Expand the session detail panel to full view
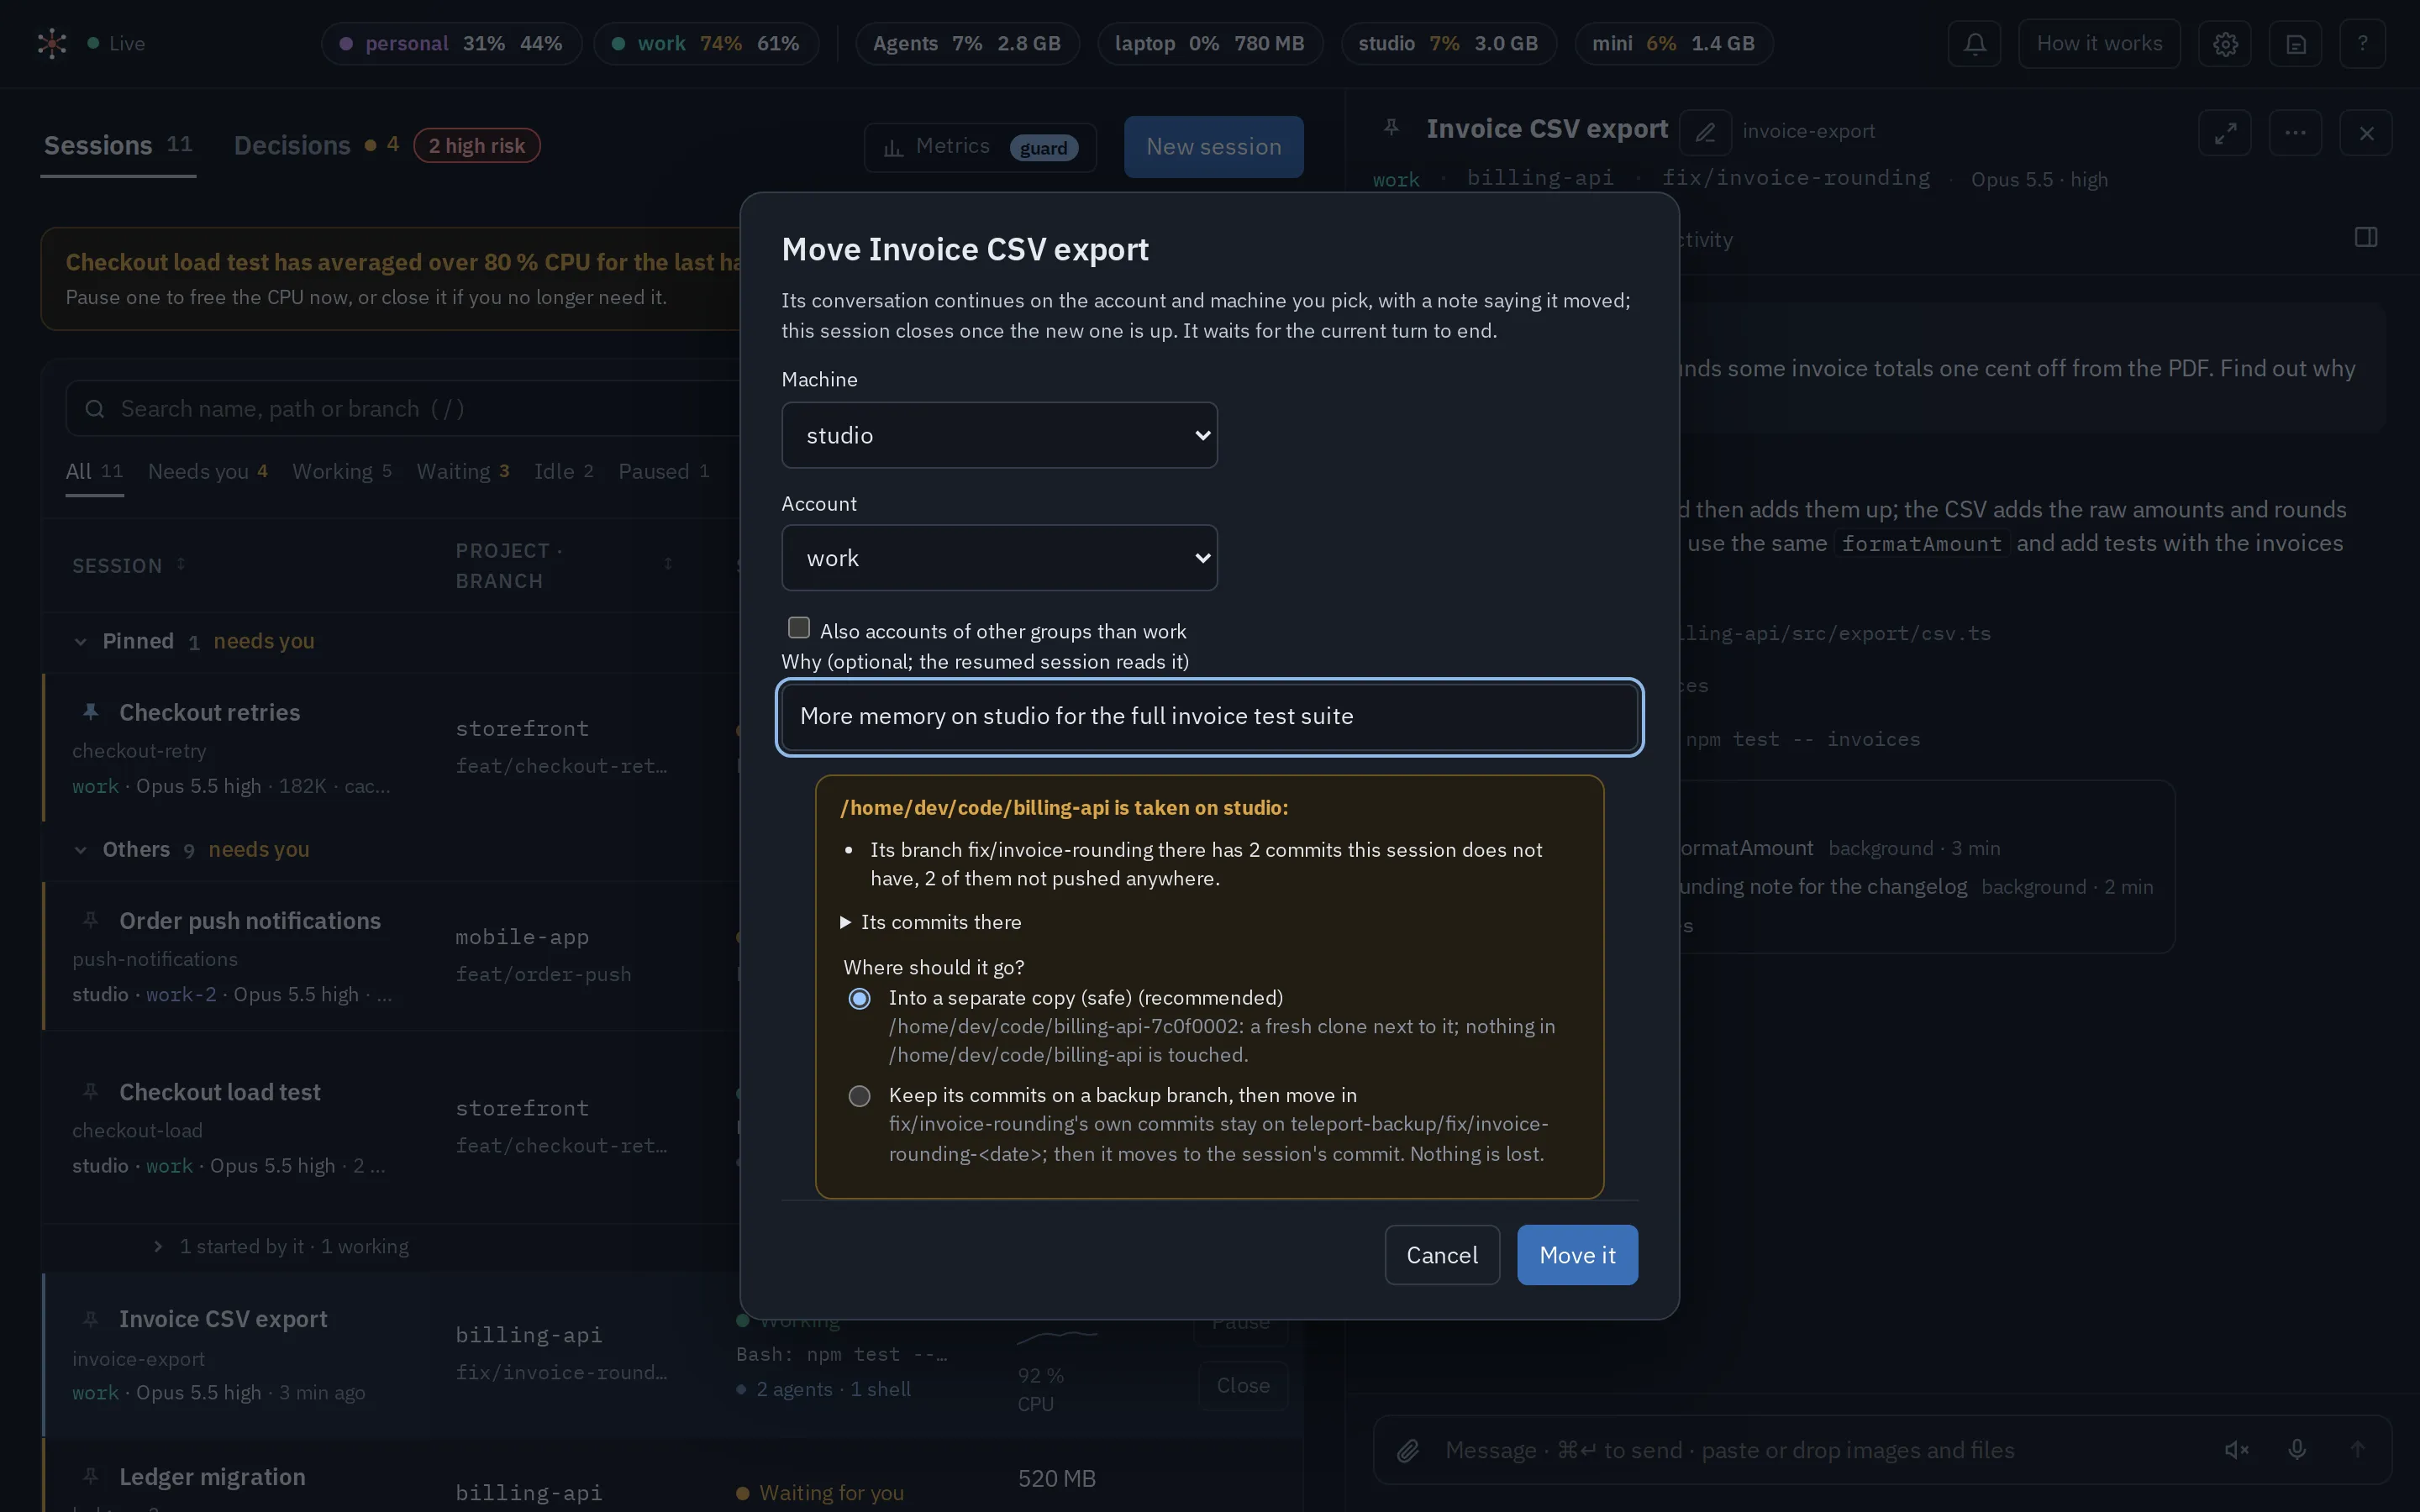 tap(2225, 133)
